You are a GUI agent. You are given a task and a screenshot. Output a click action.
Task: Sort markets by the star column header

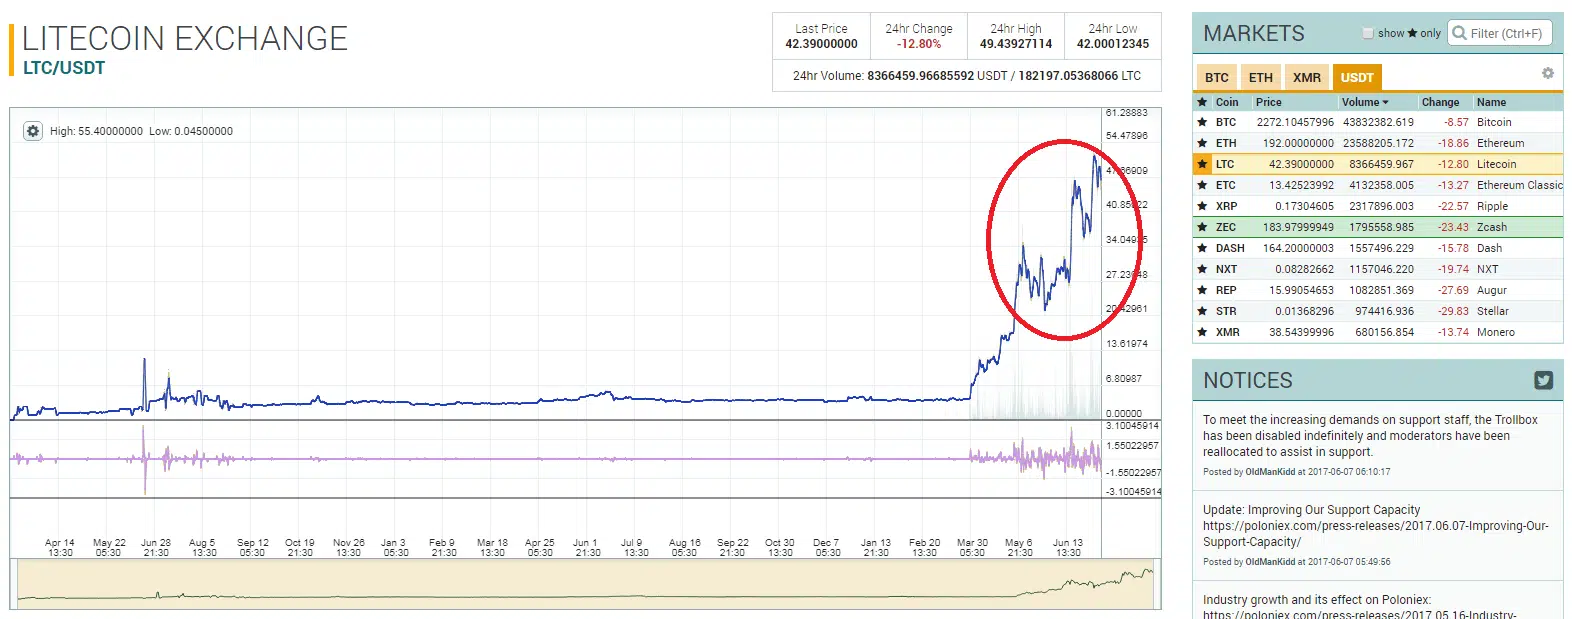coord(1202,102)
